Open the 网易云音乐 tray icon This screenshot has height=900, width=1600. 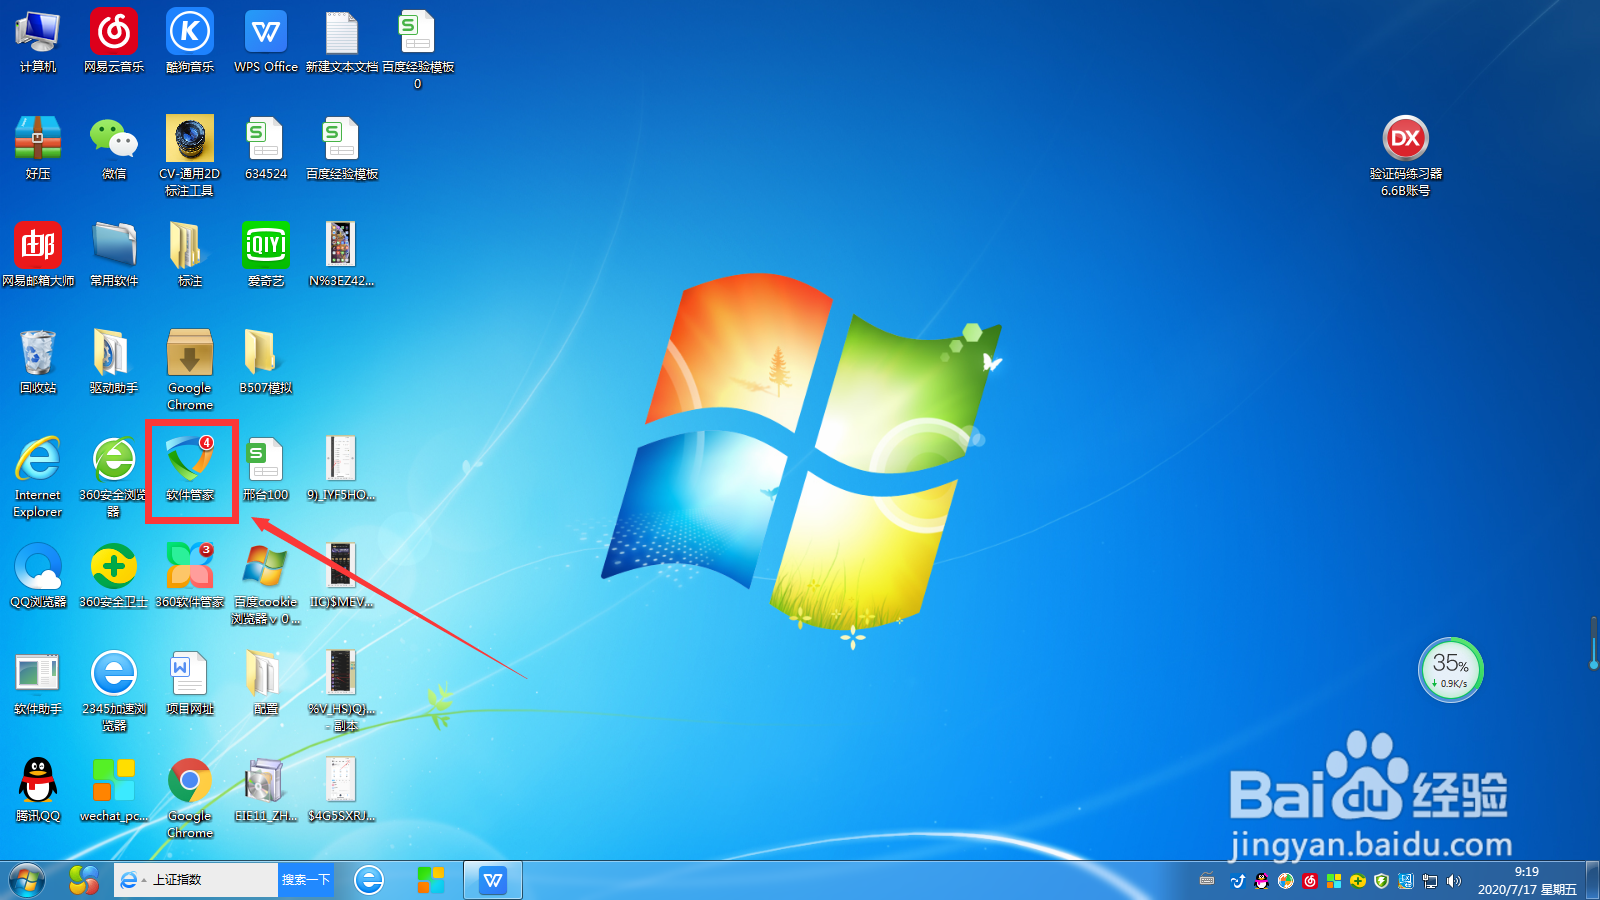(1310, 881)
